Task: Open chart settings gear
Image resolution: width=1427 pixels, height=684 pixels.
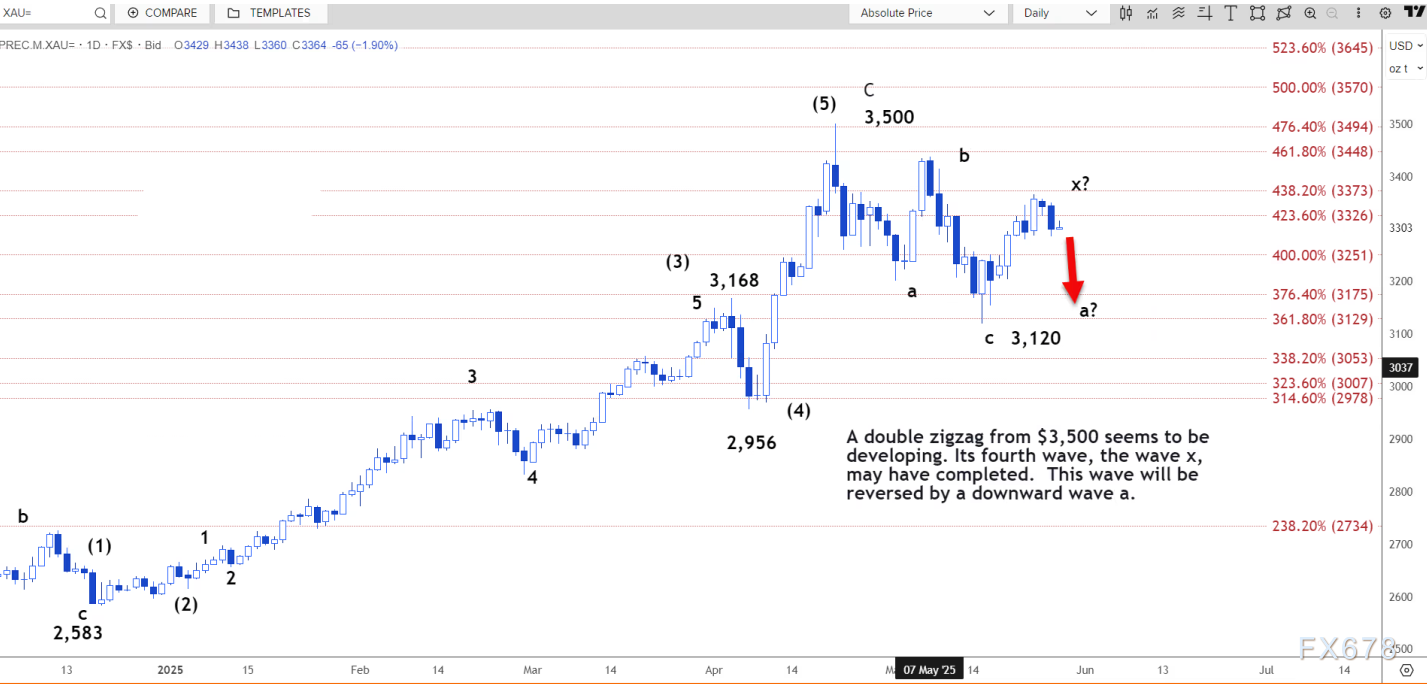Action: [x=1385, y=13]
